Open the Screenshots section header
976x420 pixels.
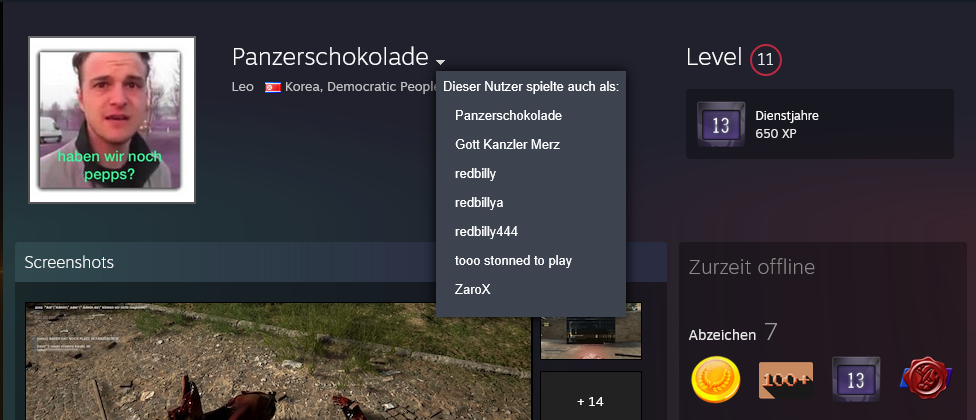(69, 262)
